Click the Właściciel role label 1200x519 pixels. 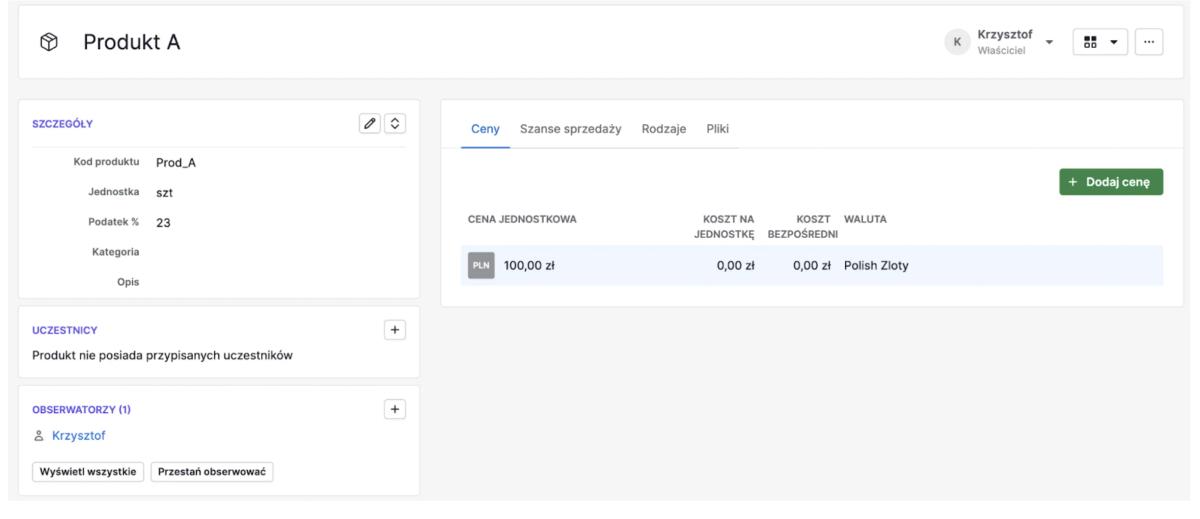click(x=1000, y=51)
